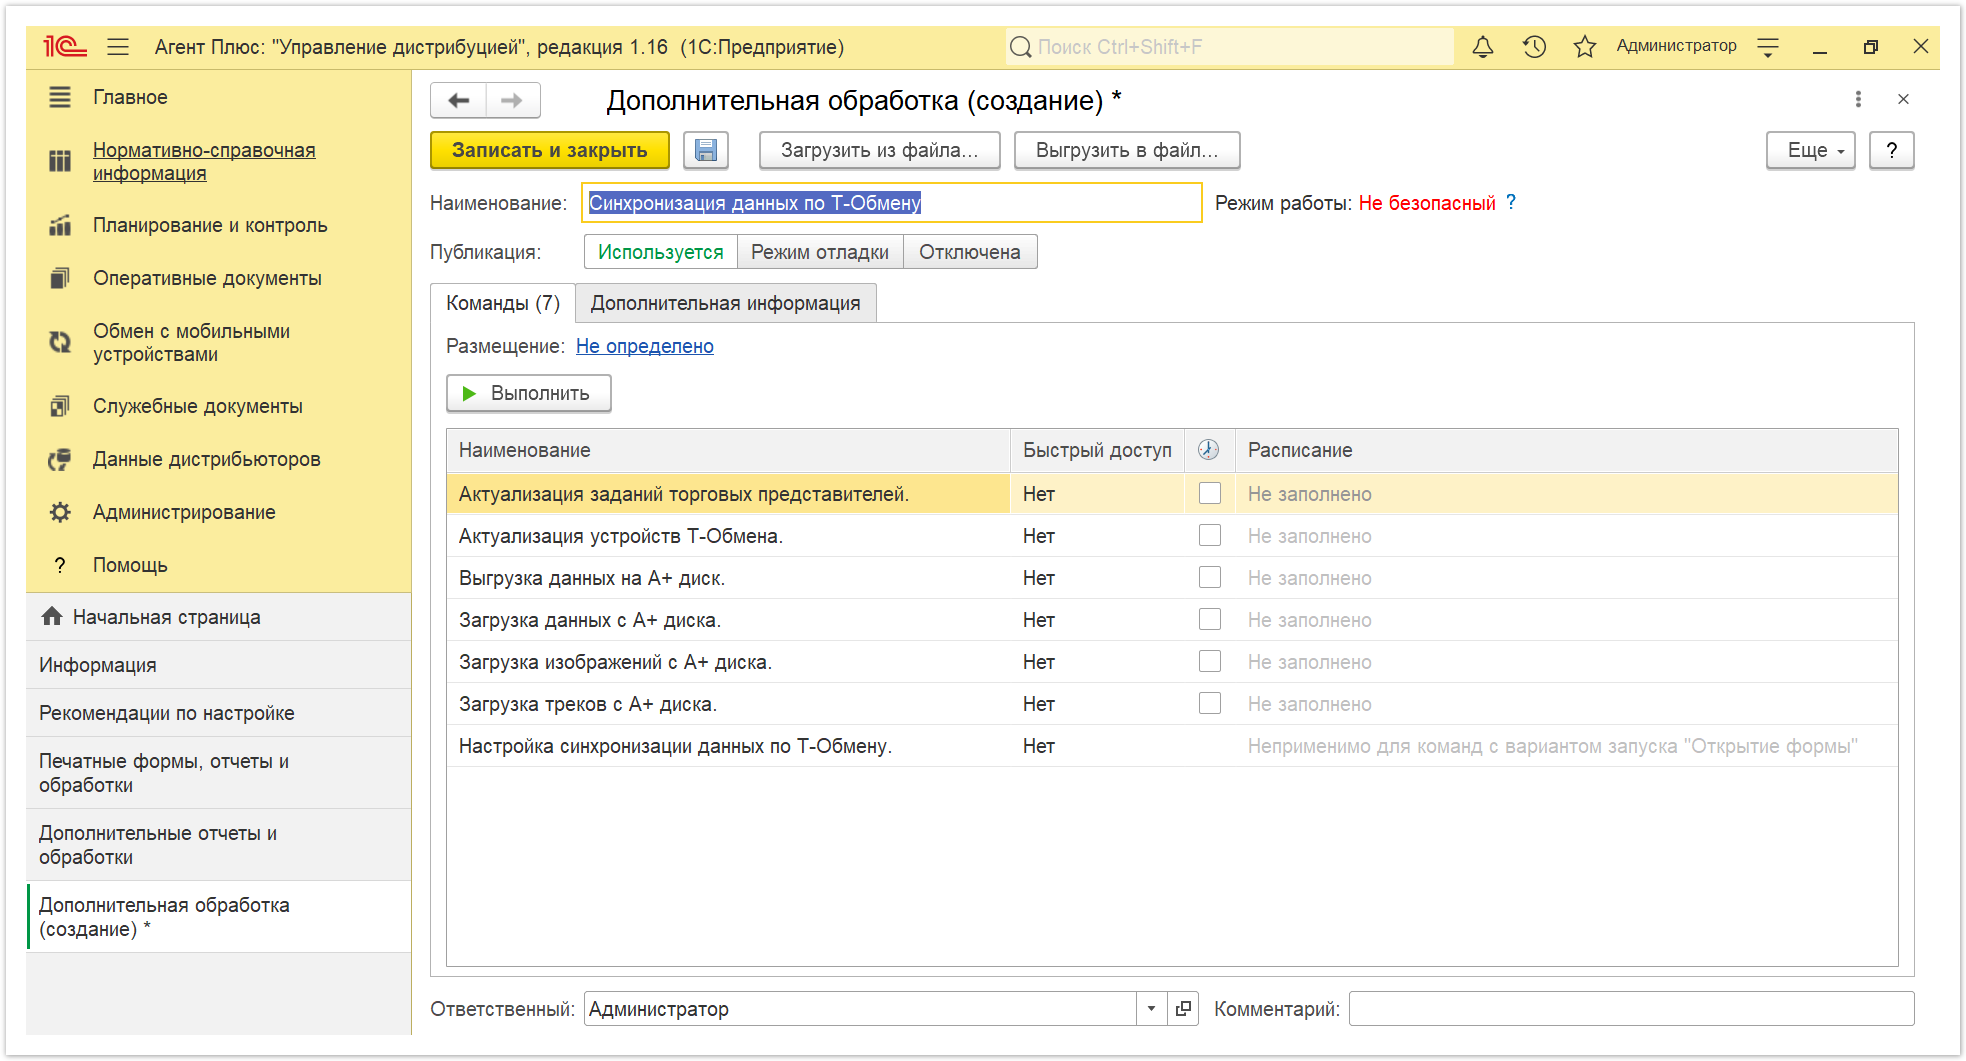The width and height of the screenshot is (1966, 1061).
Task: Open the main menu hamburger icon
Action: click(118, 47)
